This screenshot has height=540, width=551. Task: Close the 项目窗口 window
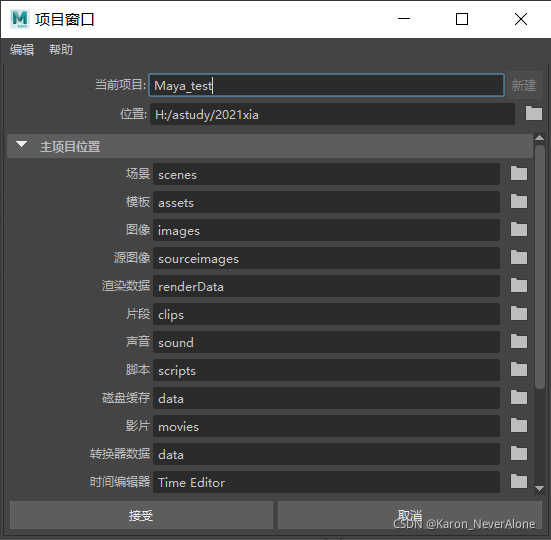(x=521, y=19)
